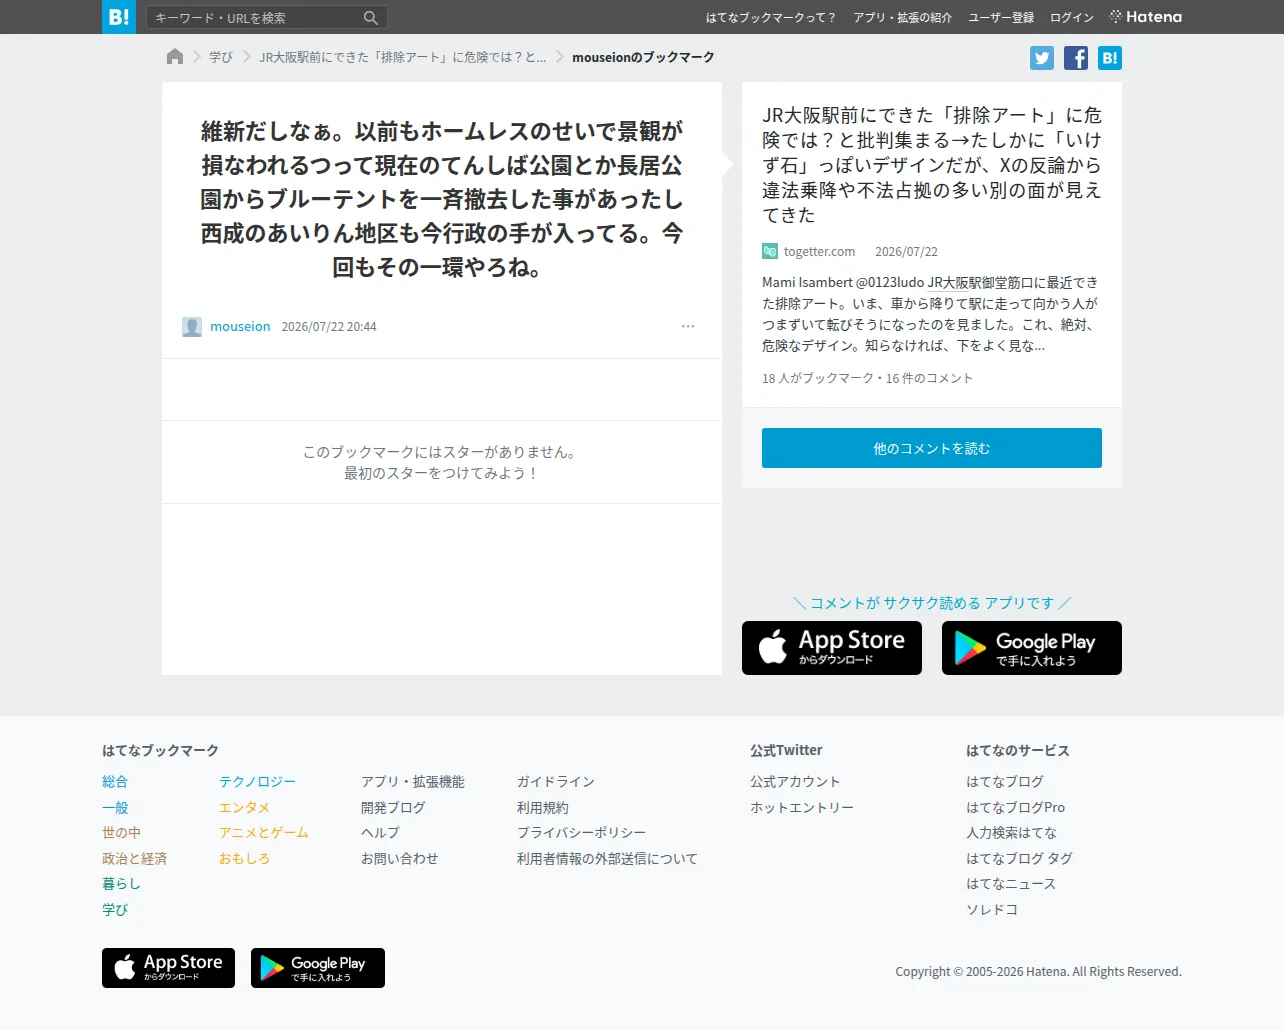The height and width of the screenshot is (1030, 1284).
Task: Open the テクノロジー footer category link
Action: click(257, 782)
